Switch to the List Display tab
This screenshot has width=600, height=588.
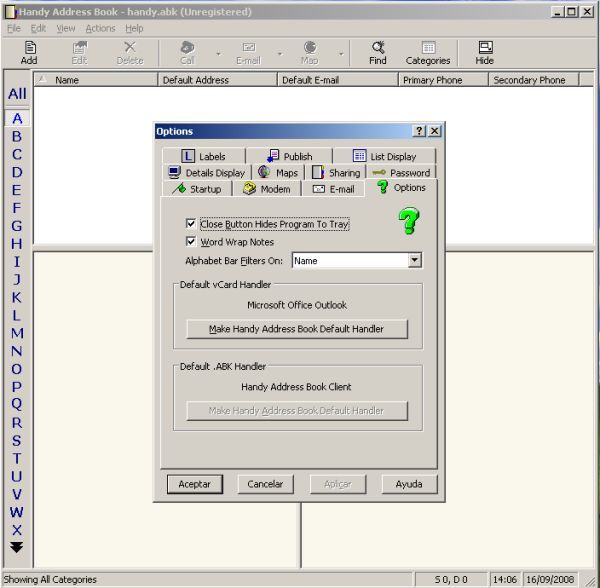[384, 156]
